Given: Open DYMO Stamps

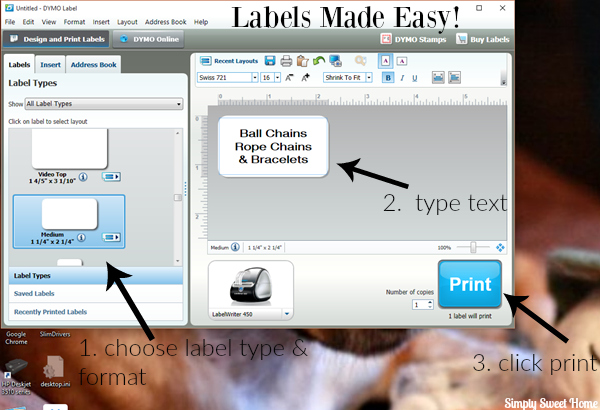Looking at the screenshot, I should click(413, 39).
